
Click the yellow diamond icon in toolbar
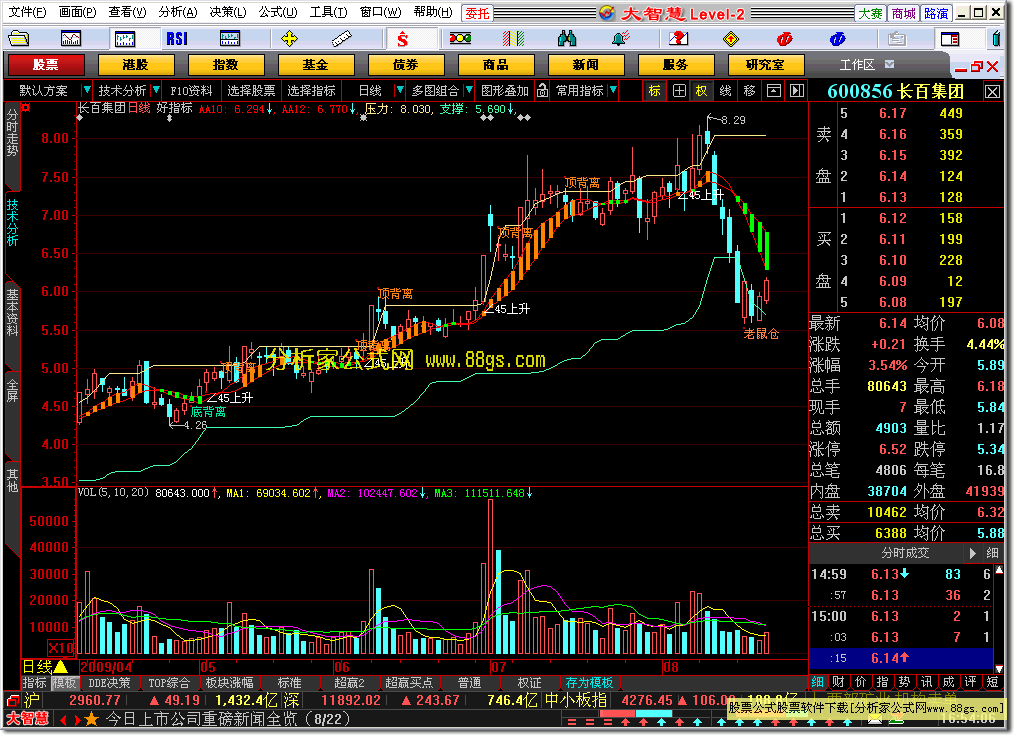pos(731,39)
